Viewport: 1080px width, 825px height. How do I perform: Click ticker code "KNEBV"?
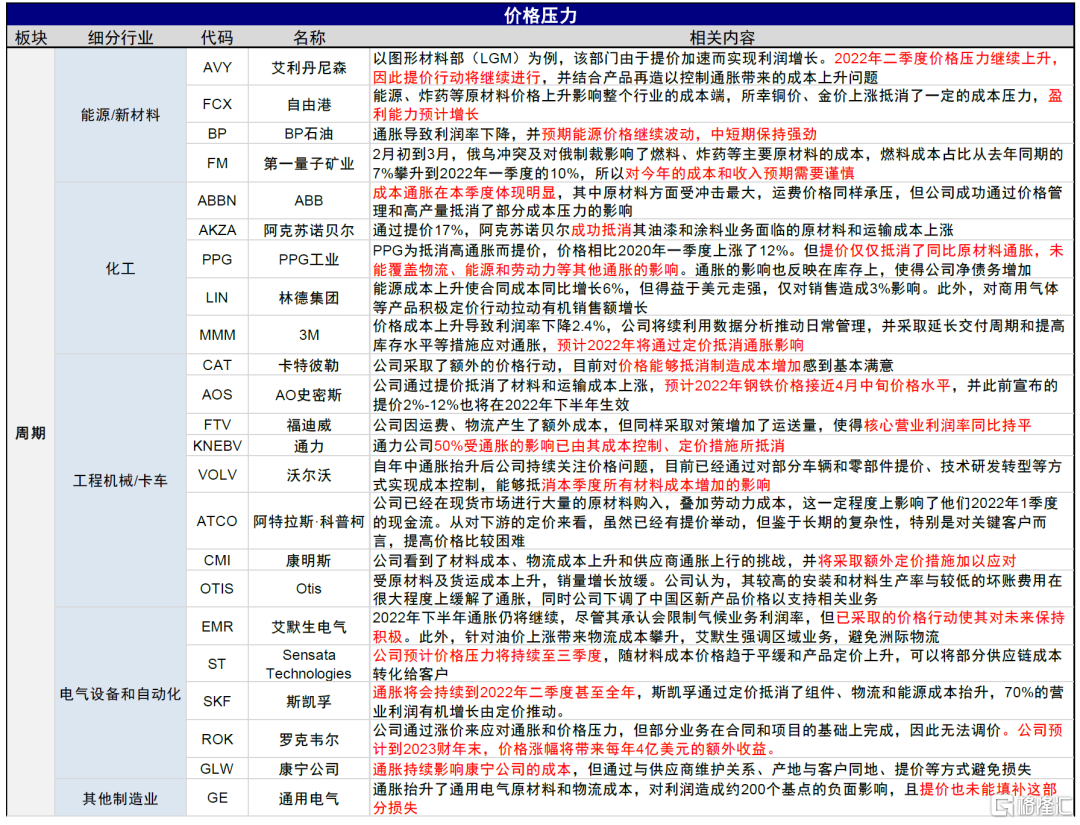(217, 446)
